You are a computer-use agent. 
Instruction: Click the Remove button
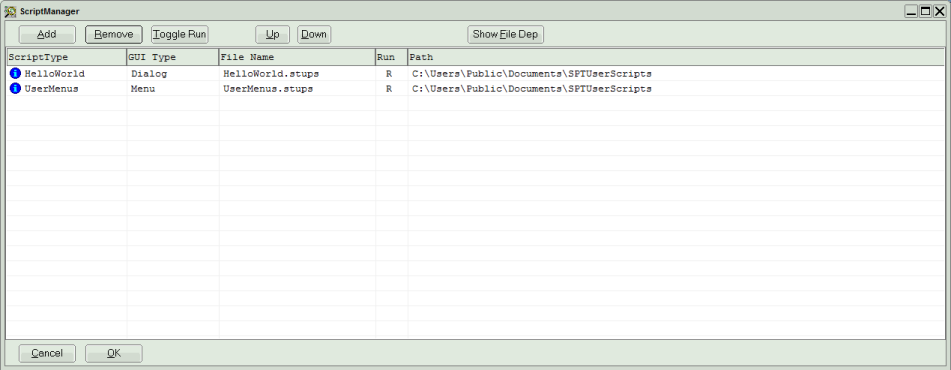click(114, 35)
